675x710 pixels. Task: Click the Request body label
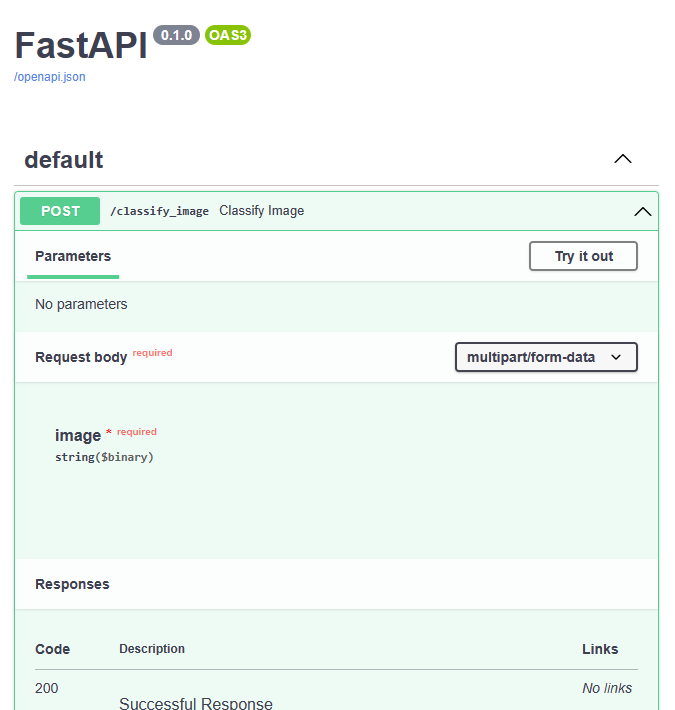coord(81,357)
